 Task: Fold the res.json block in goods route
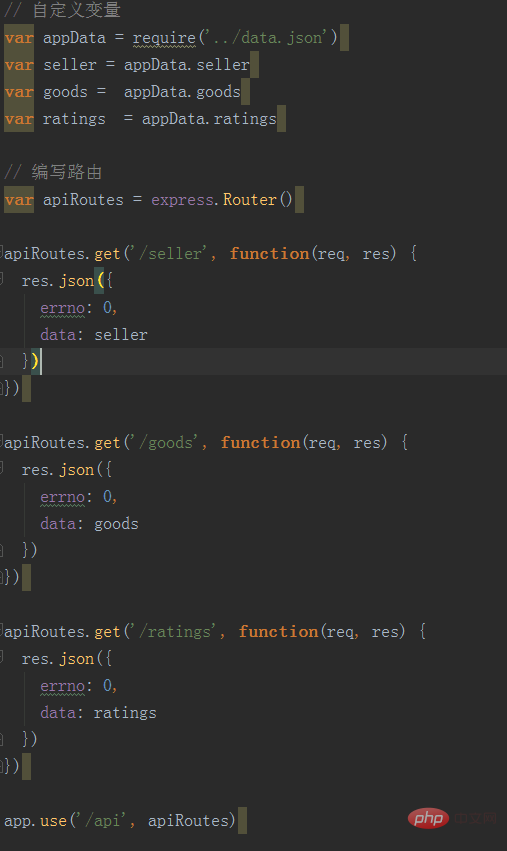(2, 469)
